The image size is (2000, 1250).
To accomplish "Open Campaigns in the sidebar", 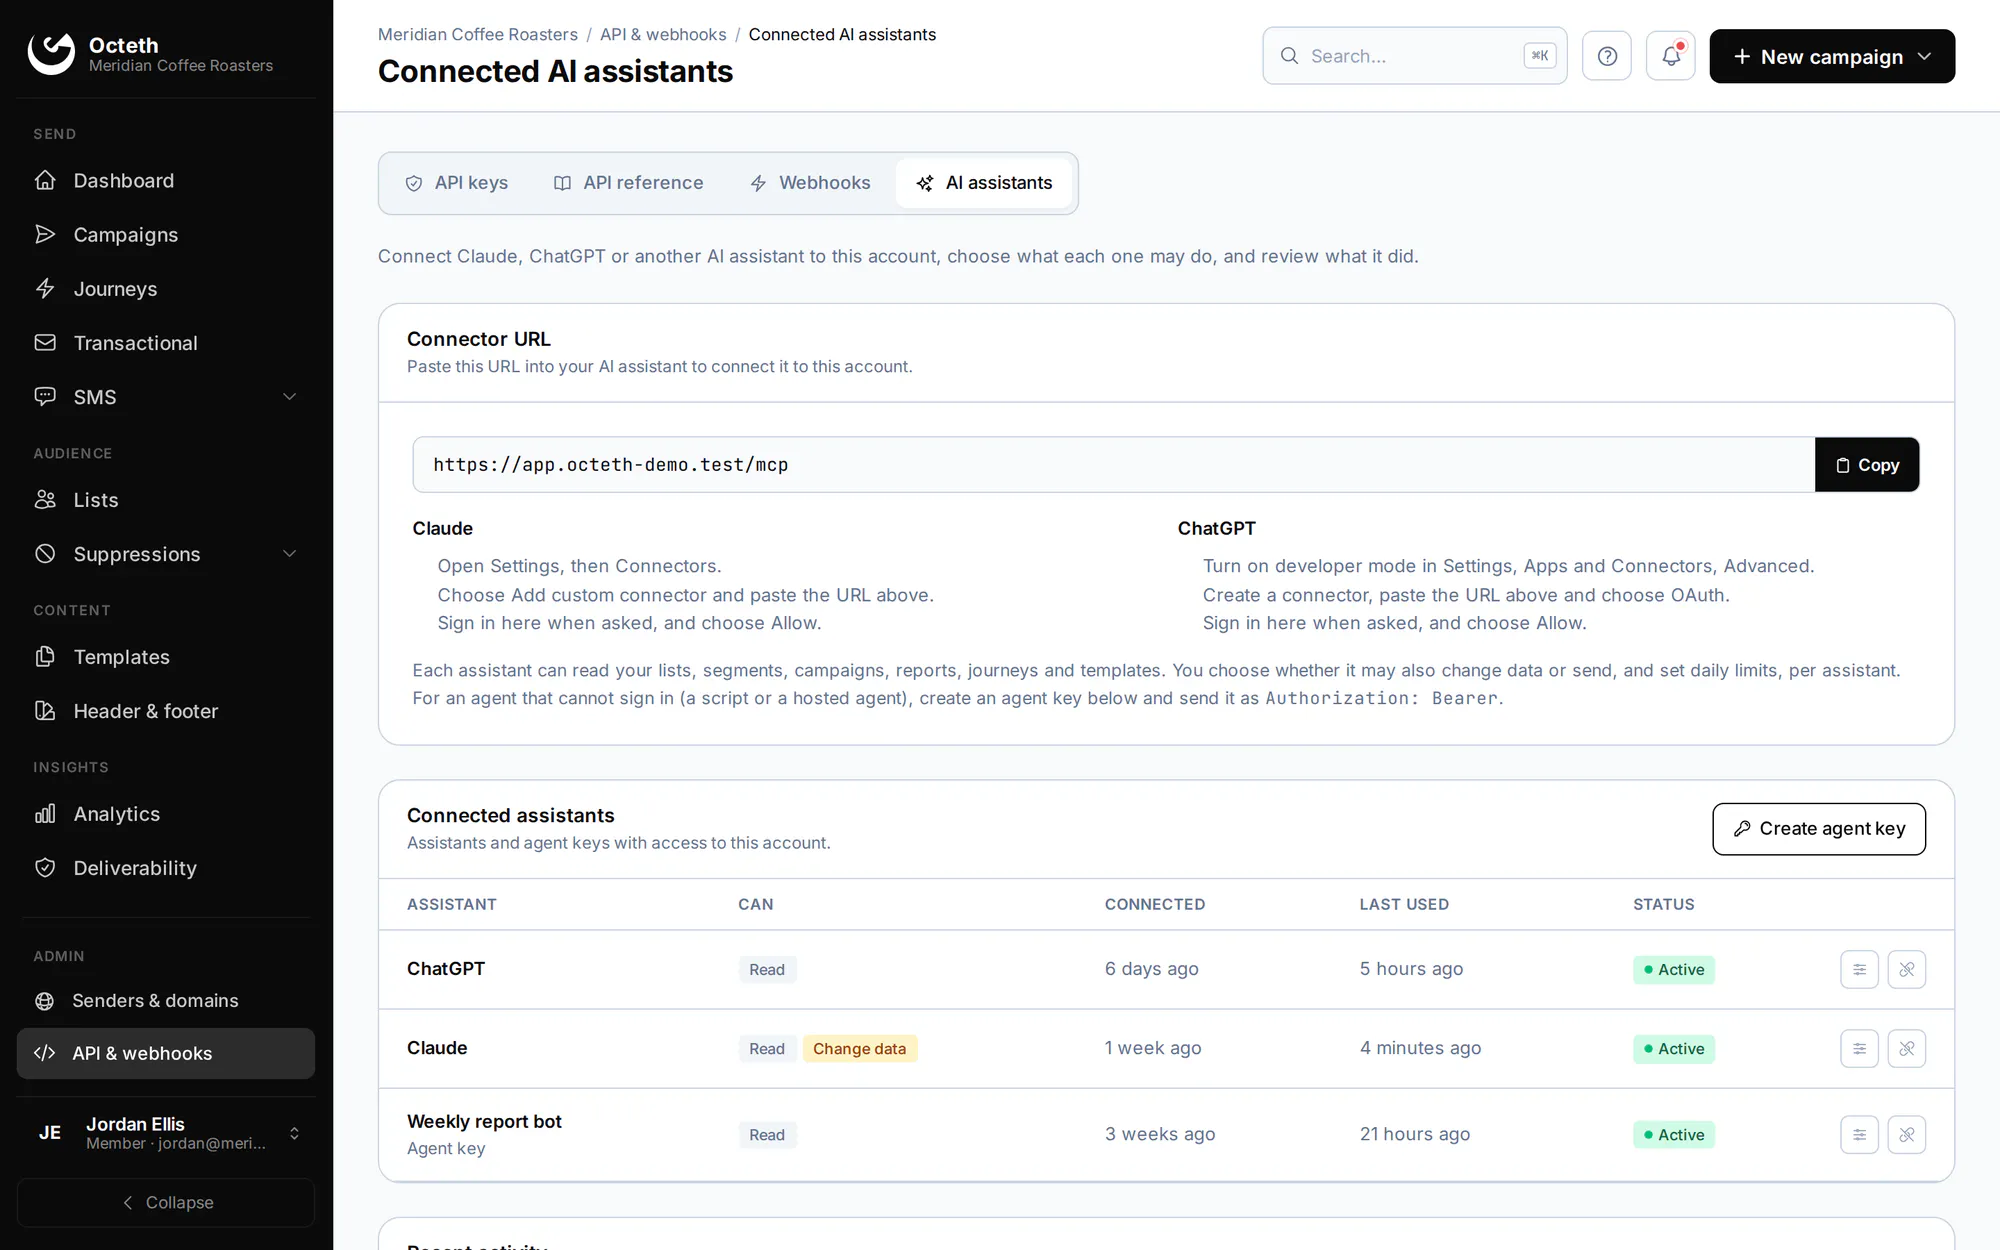I will click(x=166, y=235).
